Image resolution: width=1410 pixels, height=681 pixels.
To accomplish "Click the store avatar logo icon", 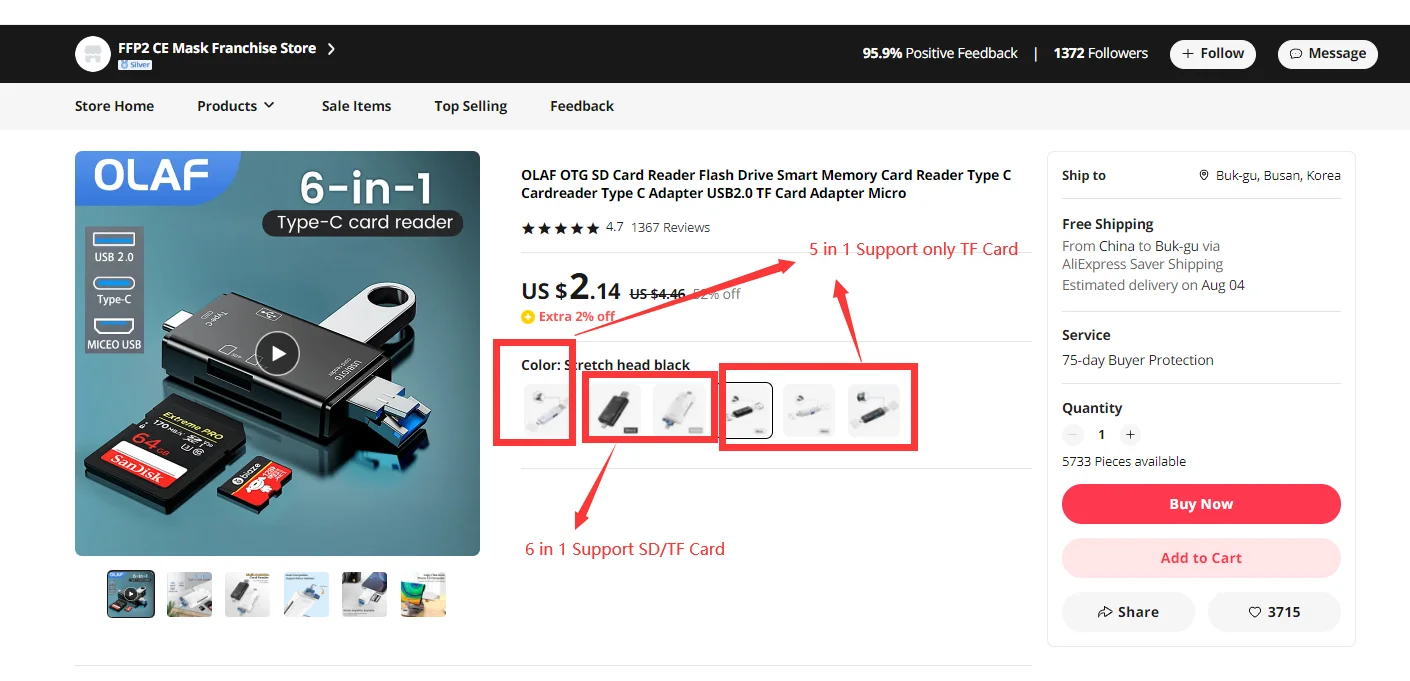I will point(93,54).
